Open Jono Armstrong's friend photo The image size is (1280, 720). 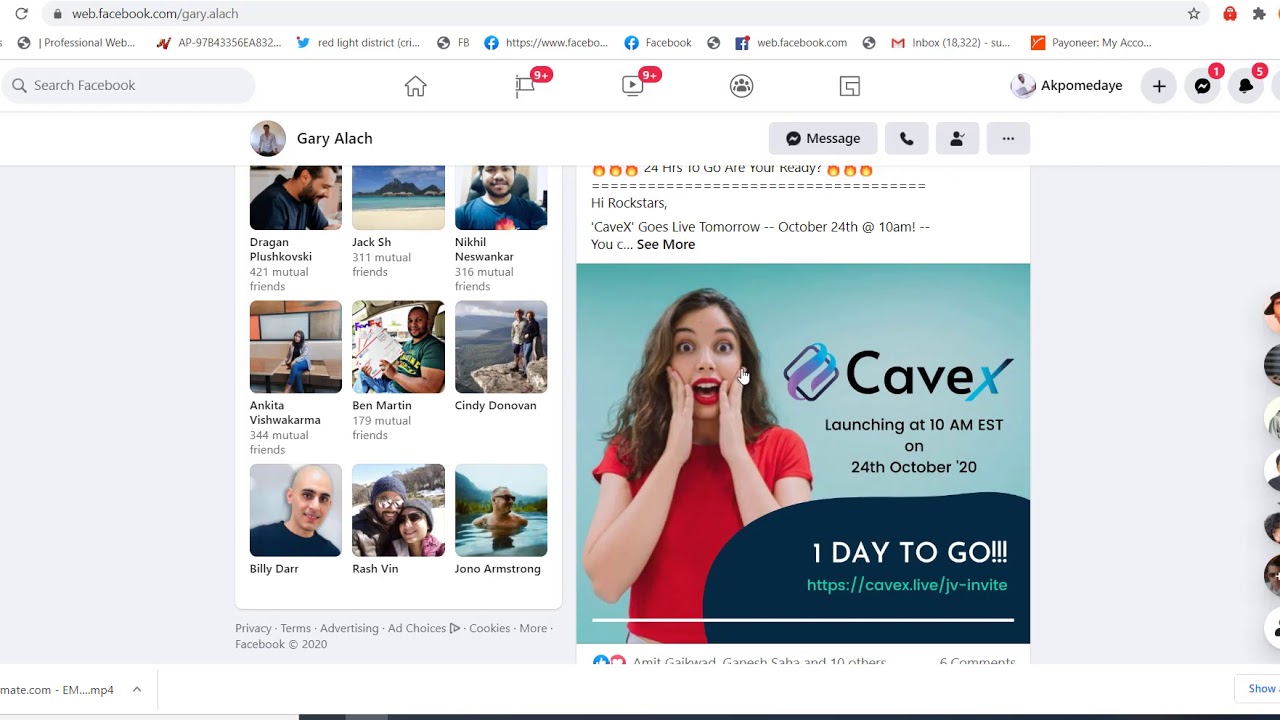(501, 510)
